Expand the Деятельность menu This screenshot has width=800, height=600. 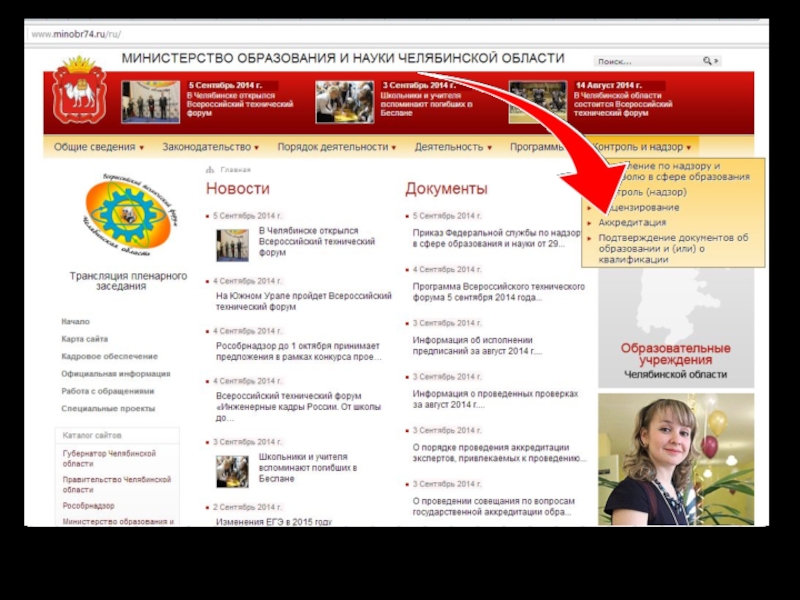click(453, 147)
